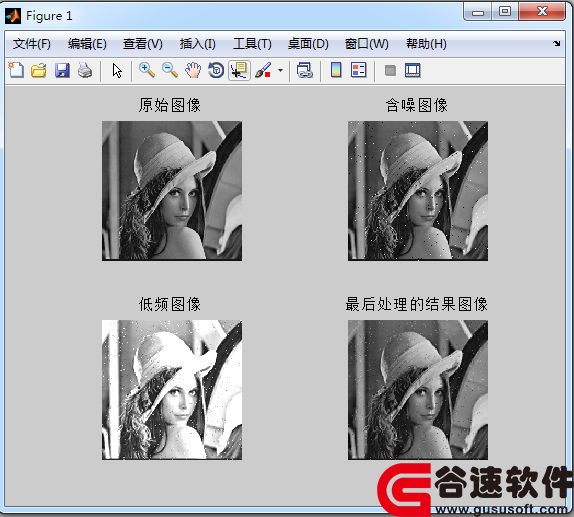Screen dimensions: 574x517
Task: Open the 查看(V) menu
Action: click(143, 44)
